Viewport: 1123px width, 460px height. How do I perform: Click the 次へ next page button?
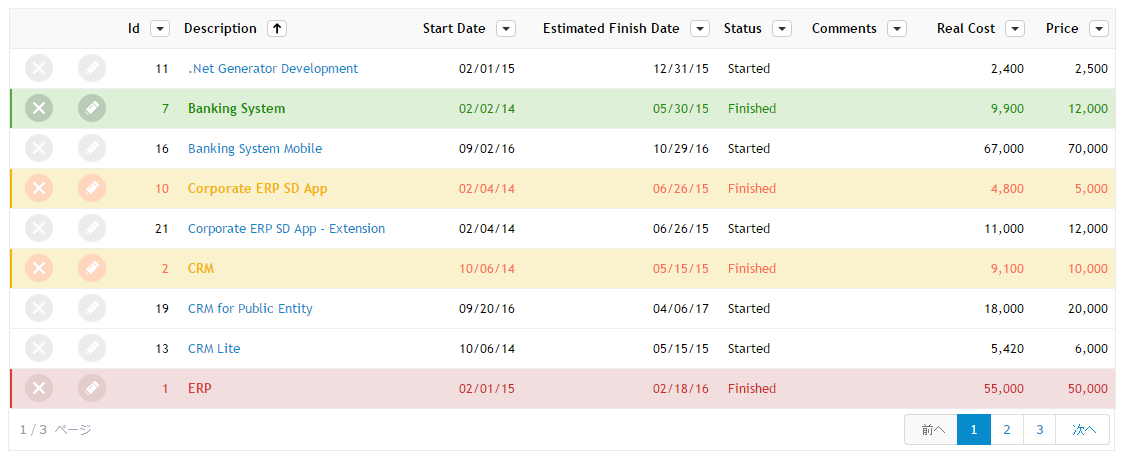point(1084,430)
